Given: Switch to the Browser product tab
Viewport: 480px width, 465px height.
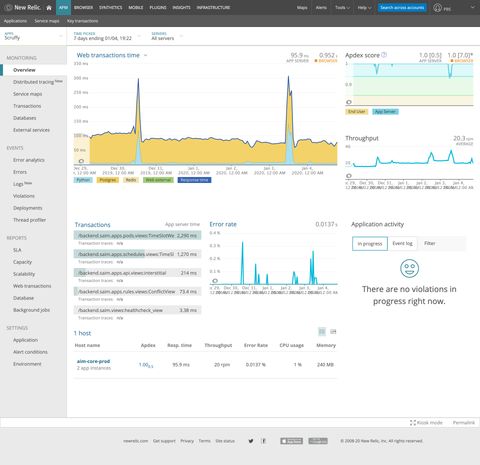Looking at the screenshot, I should [x=83, y=7].
